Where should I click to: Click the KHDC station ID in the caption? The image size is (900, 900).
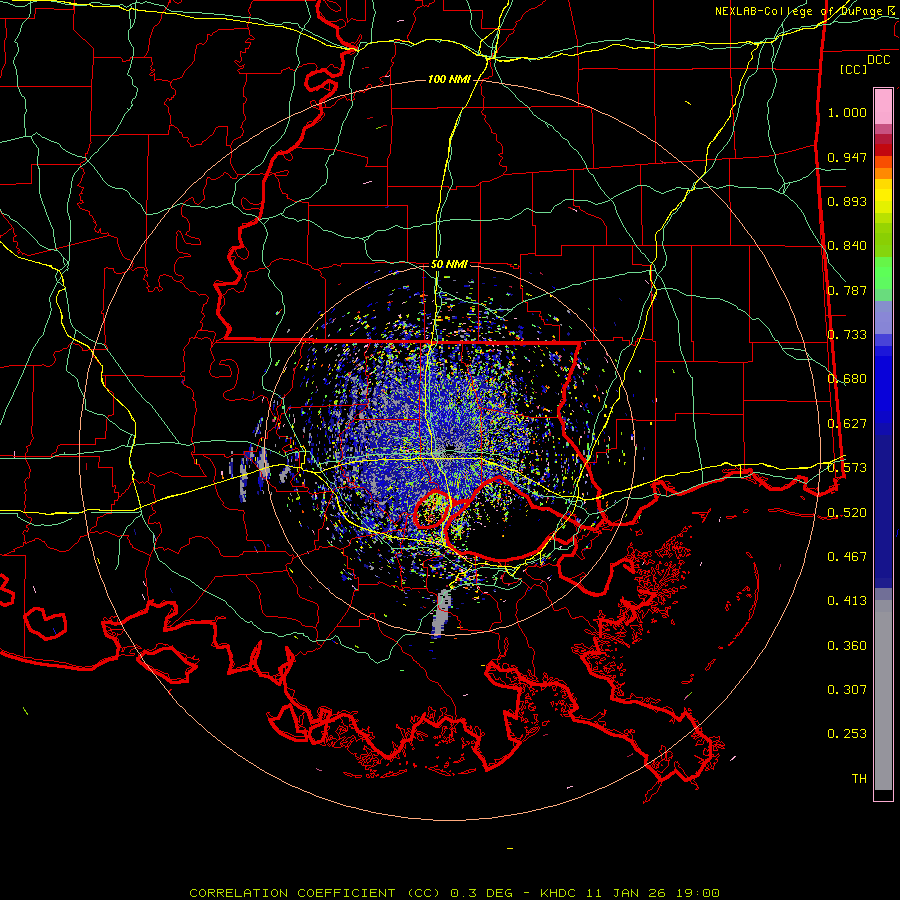[x=560, y=893]
